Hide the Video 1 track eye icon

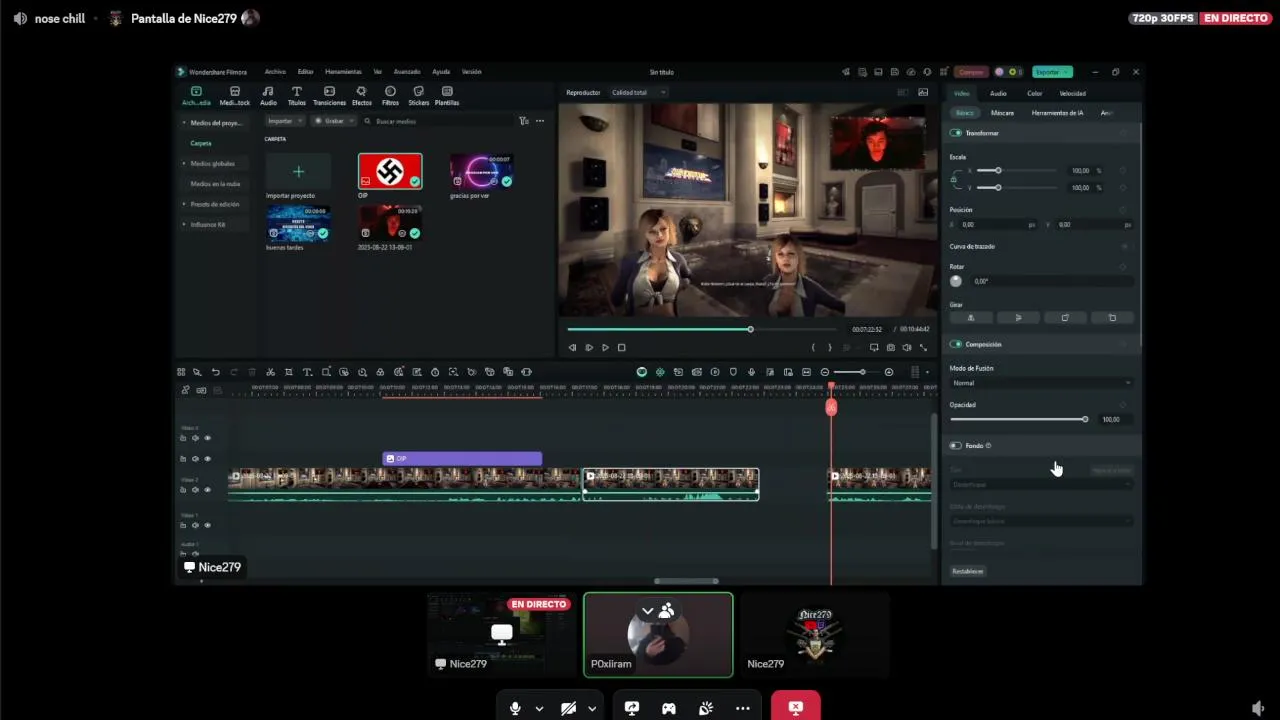click(x=207, y=525)
